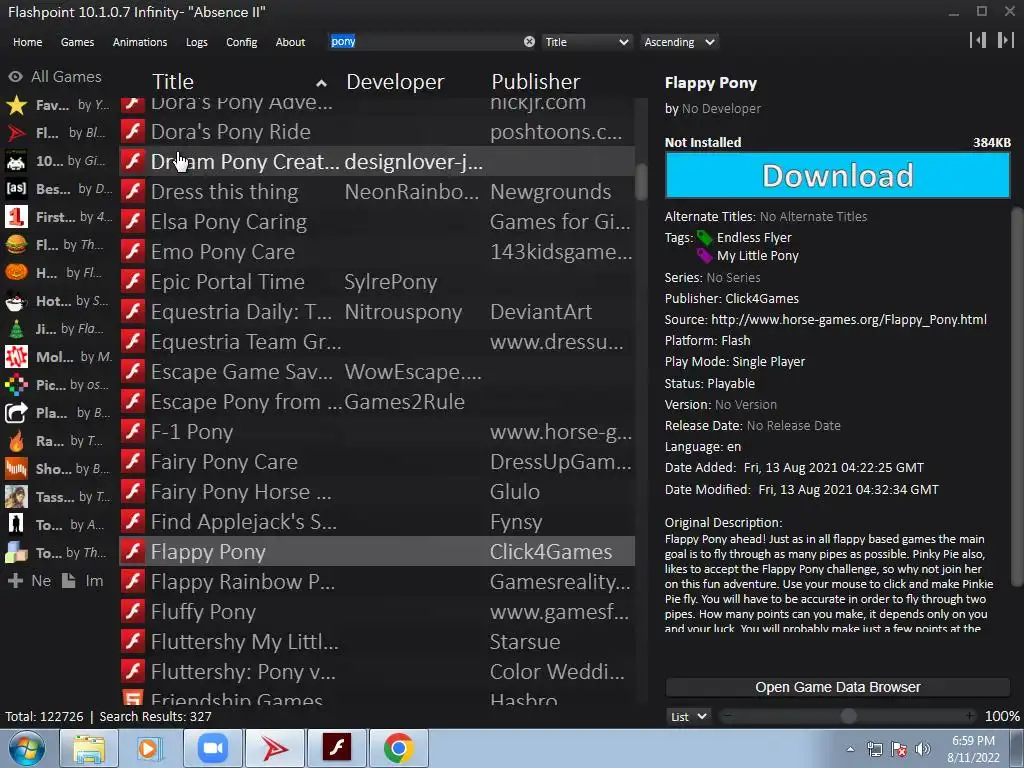
Task: Open Ra... playlist flame icon
Action: coord(16,441)
